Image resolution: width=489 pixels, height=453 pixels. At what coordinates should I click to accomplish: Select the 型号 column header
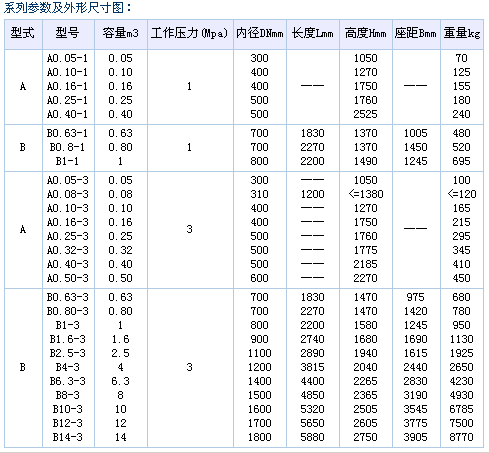click(68, 34)
